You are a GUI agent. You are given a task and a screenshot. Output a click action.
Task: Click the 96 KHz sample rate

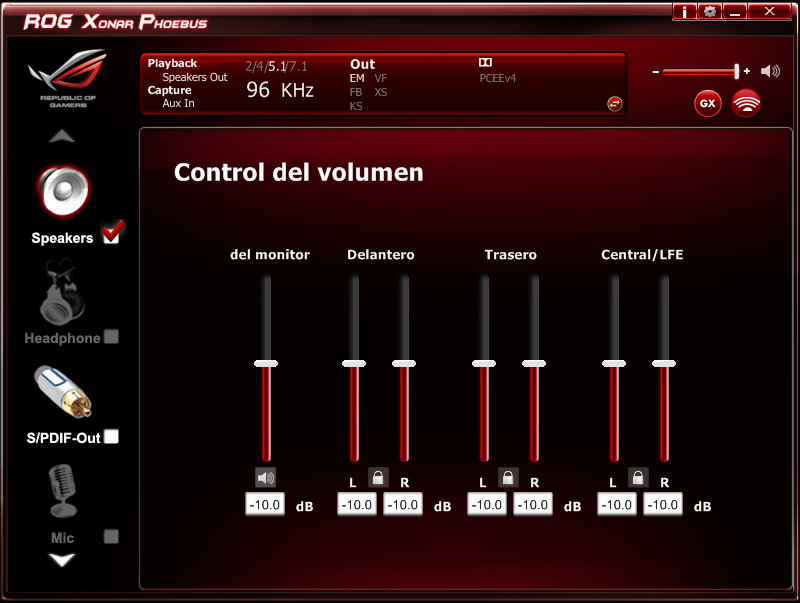[280, 90]
